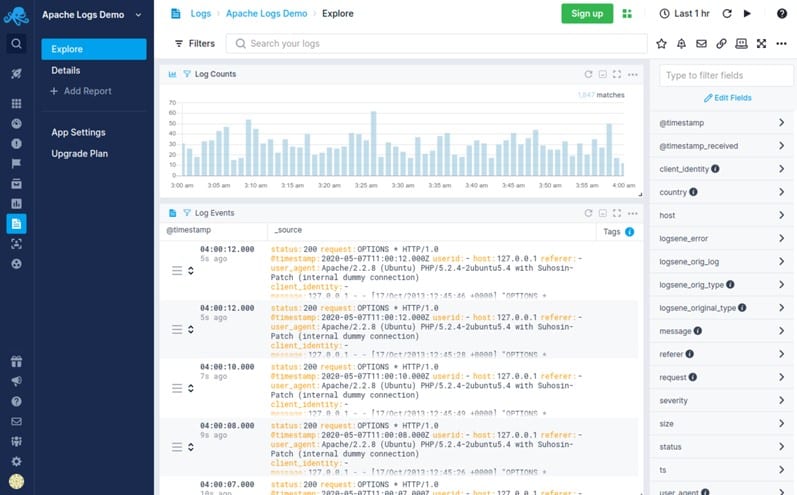The width and height of the screenshot is (797, 495).
Task: Open the help question mark icon top right
Action: pos(782,14)
